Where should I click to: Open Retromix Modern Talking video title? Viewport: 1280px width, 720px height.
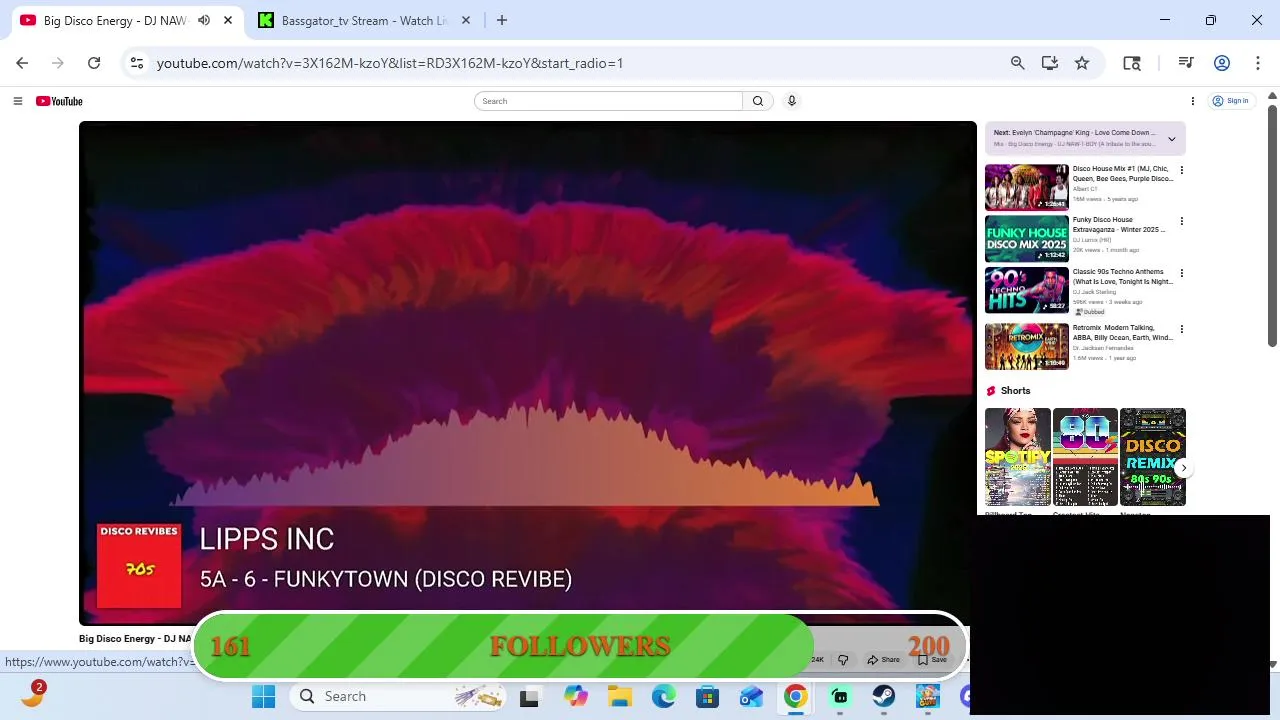pos(1122,333)
